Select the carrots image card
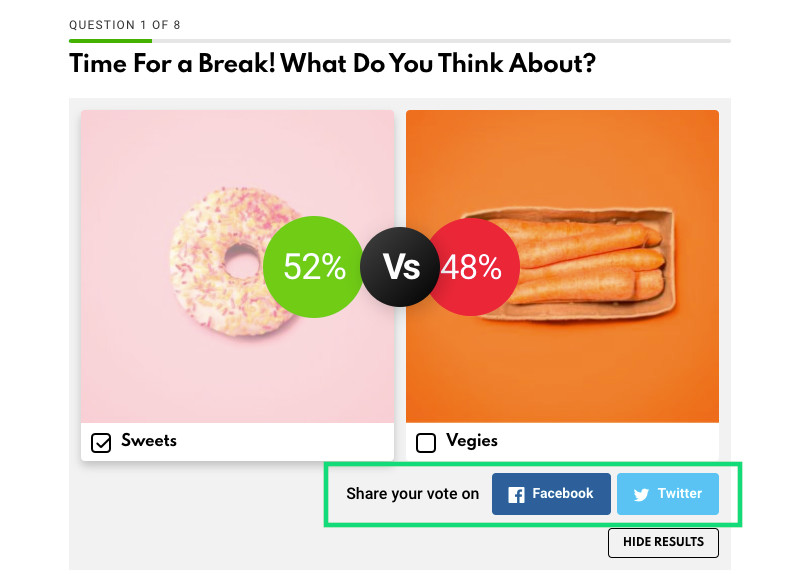 point(562,266)
